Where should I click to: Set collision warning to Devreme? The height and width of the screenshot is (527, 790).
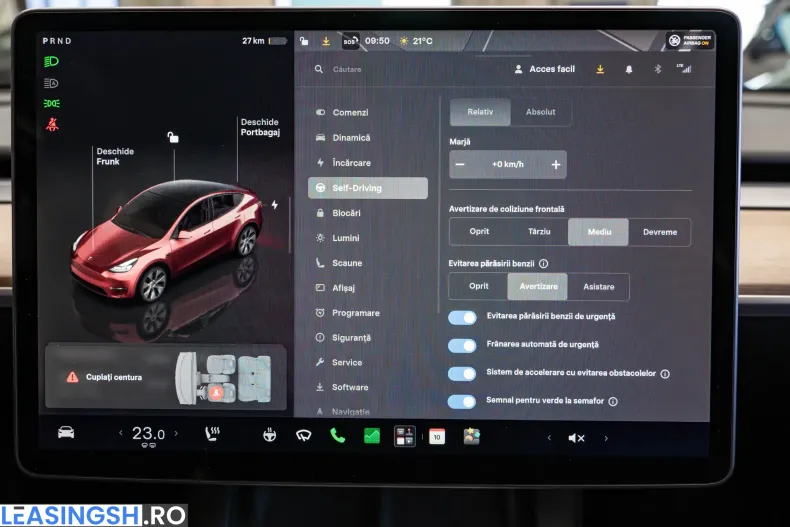[660, 232]
